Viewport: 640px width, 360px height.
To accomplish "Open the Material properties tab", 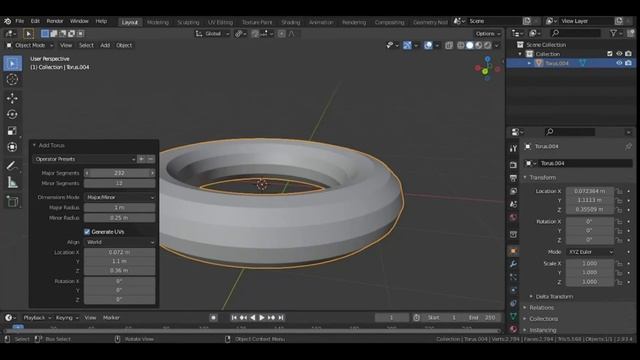I will [x=513, y=329].
